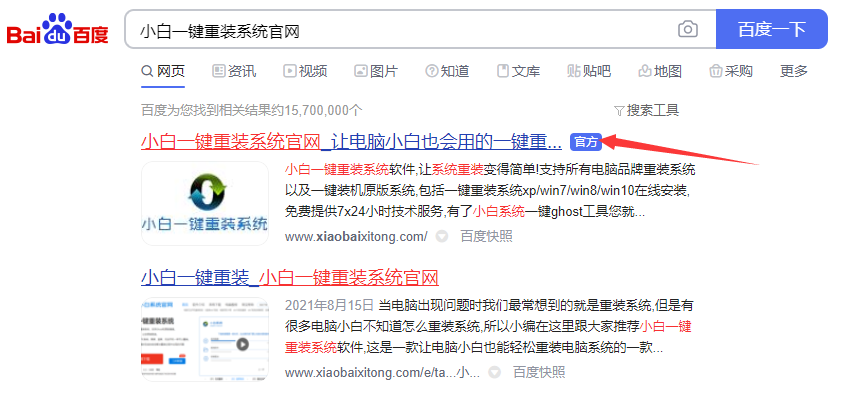The width and height of the screenshot is (844, 393).
Task: Expand dropdown arrow beside first result URL
Action: (442, 236)
